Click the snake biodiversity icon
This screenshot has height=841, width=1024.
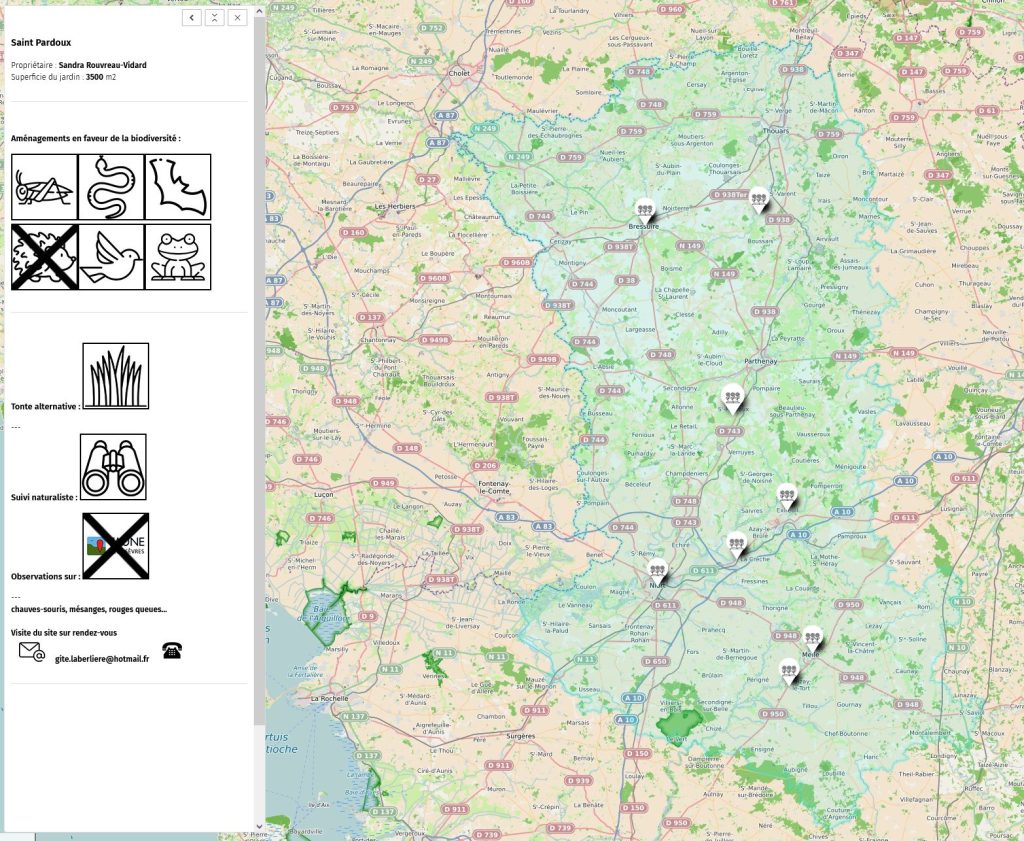111,187
